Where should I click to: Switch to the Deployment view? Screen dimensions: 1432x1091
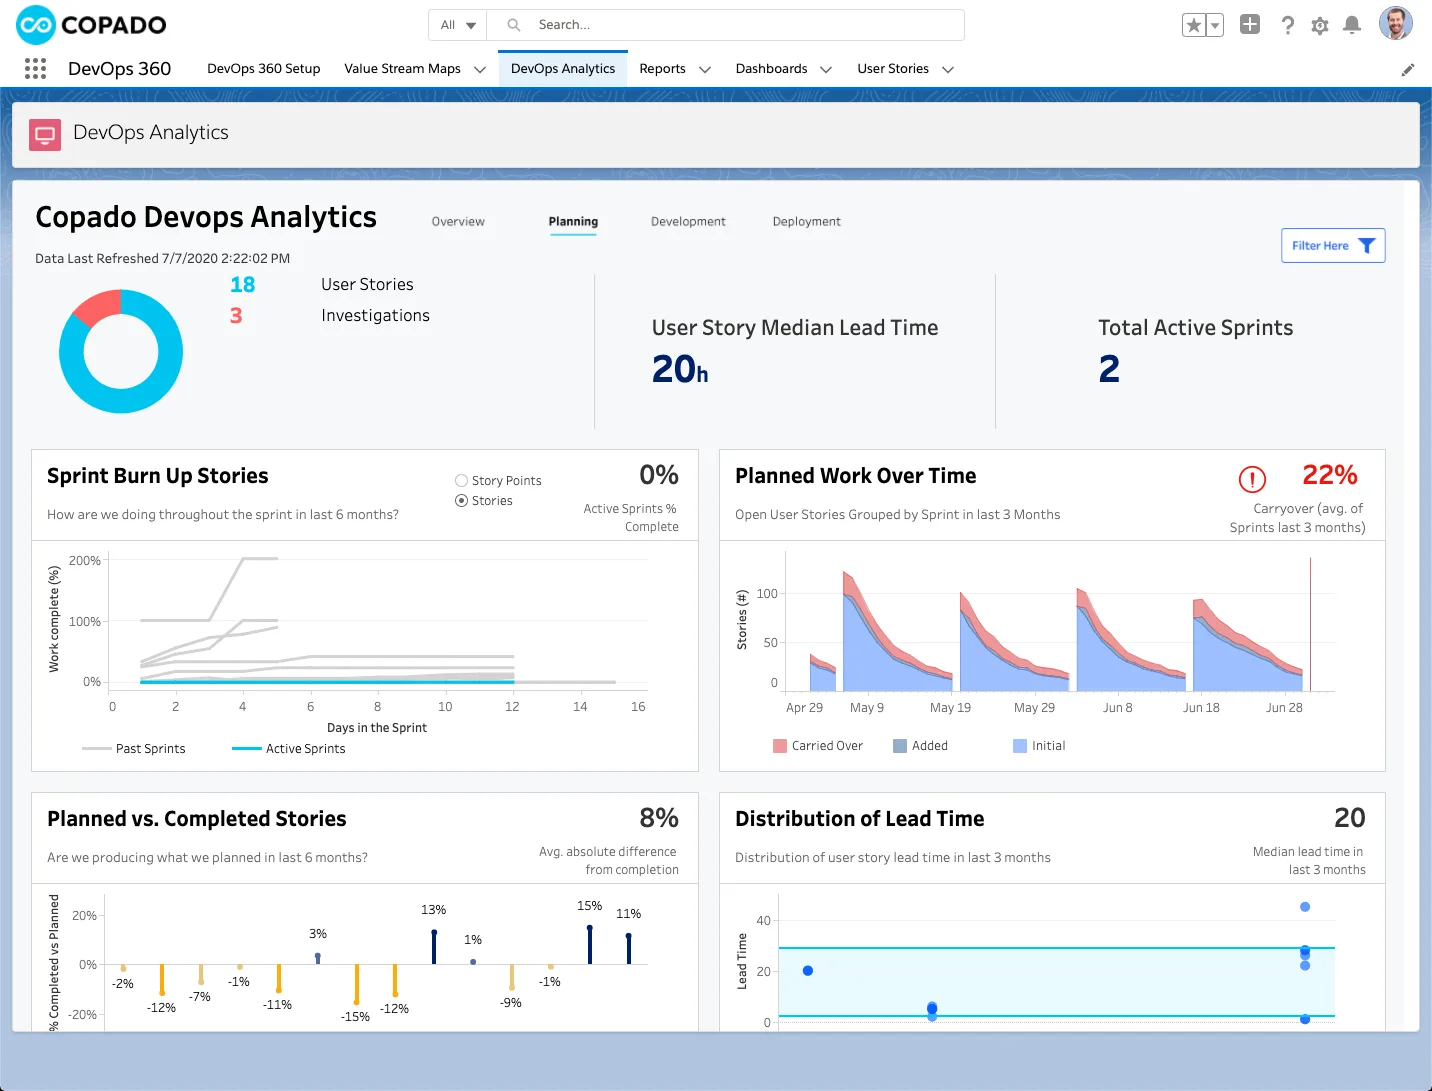pyautogui.click(x=806, y=222)
